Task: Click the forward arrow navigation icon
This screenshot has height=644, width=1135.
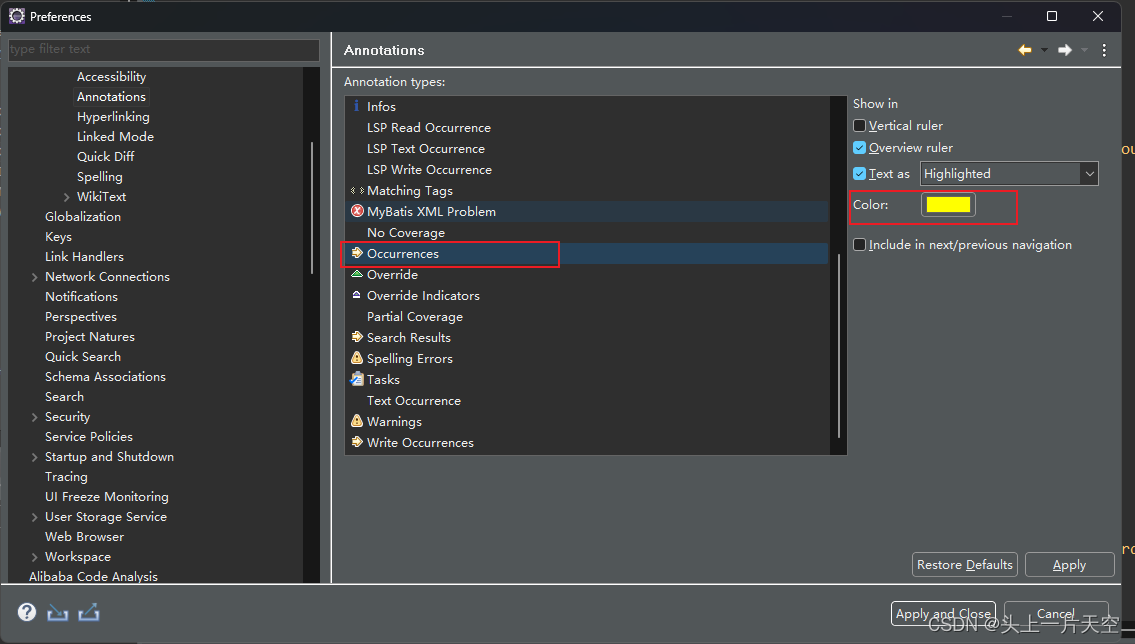Action: tap(1065, 50)
